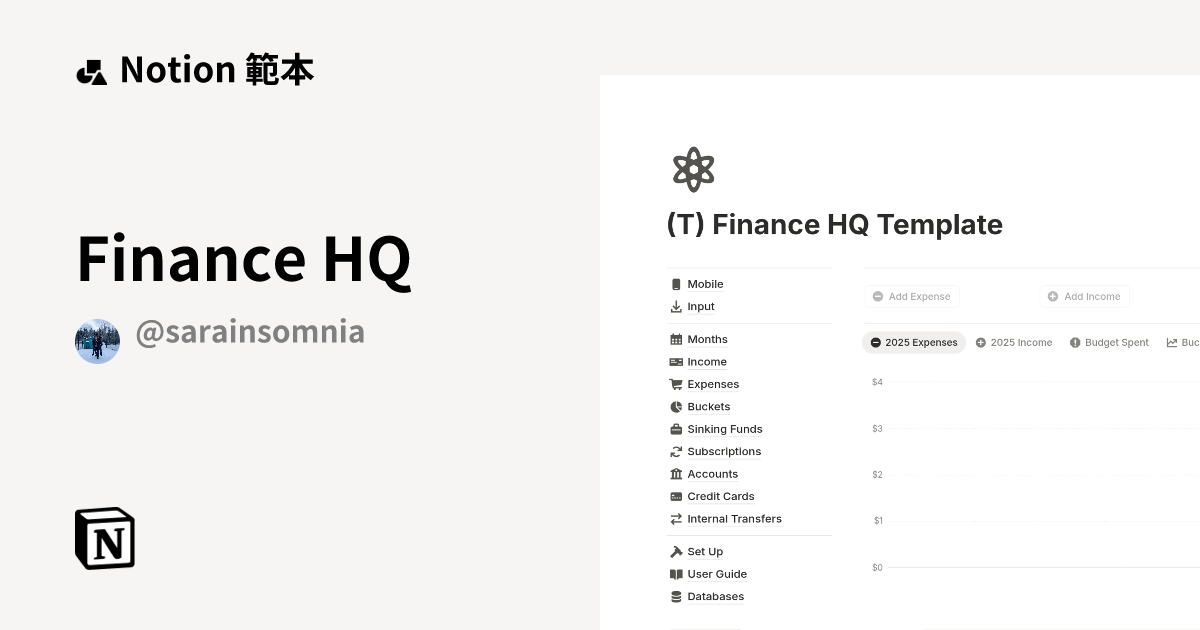Screen dimensions: 1200x630
Task: Open the Databases section
Action: pyautogui.click(x=715, y=596)
